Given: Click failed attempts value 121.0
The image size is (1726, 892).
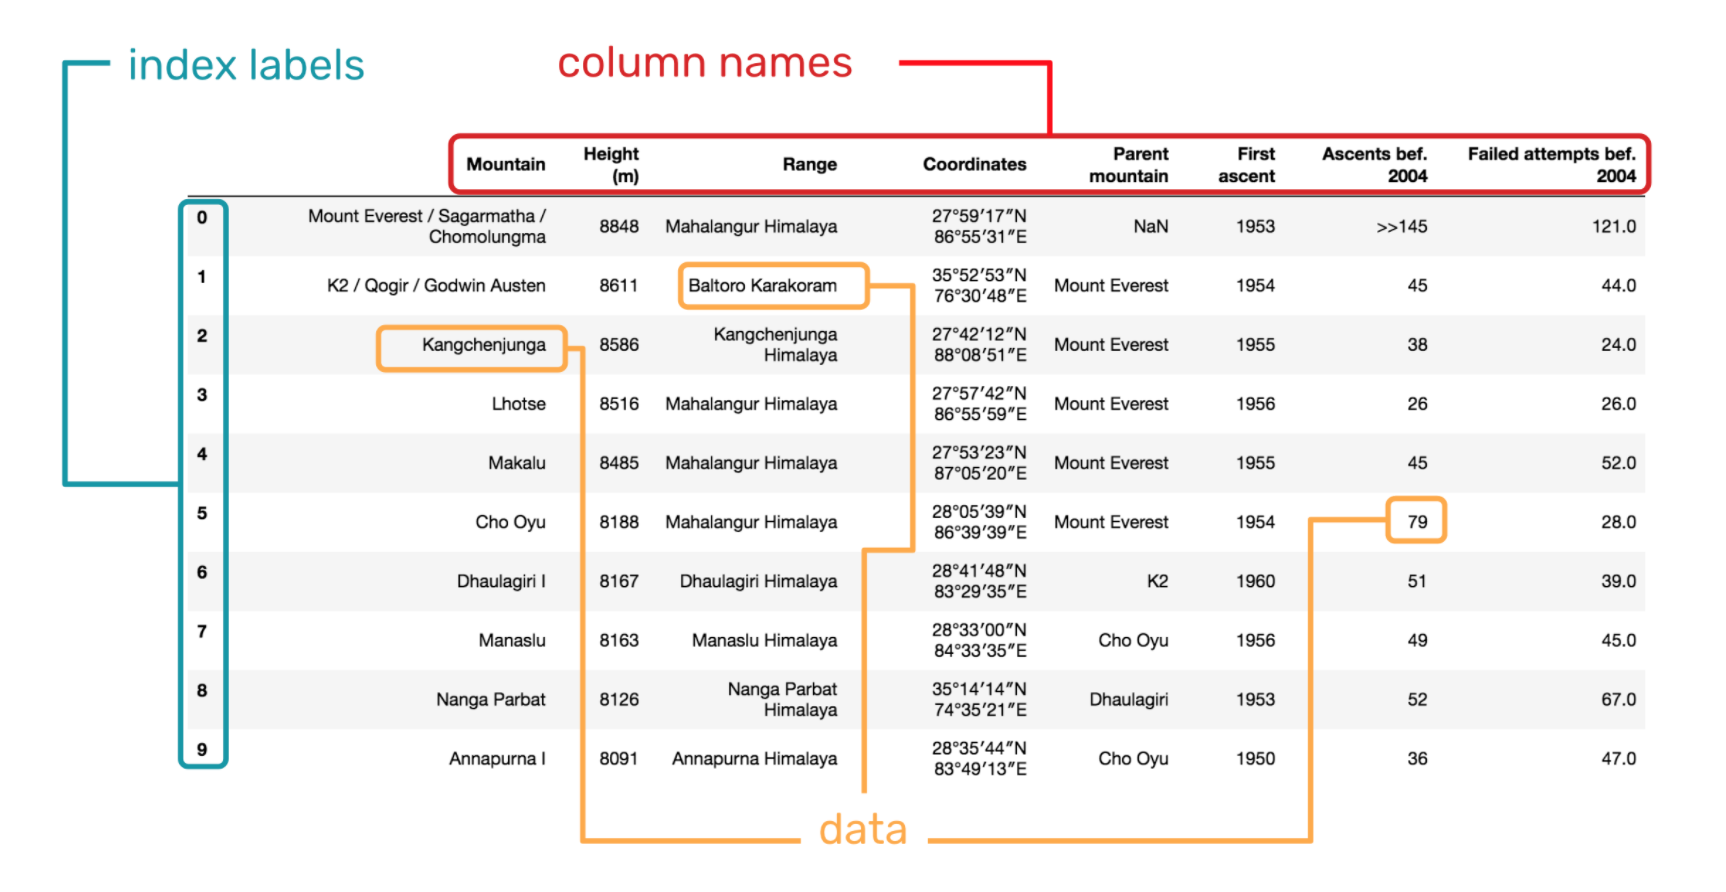Looking at the screenshot, I should [1614, 226].
